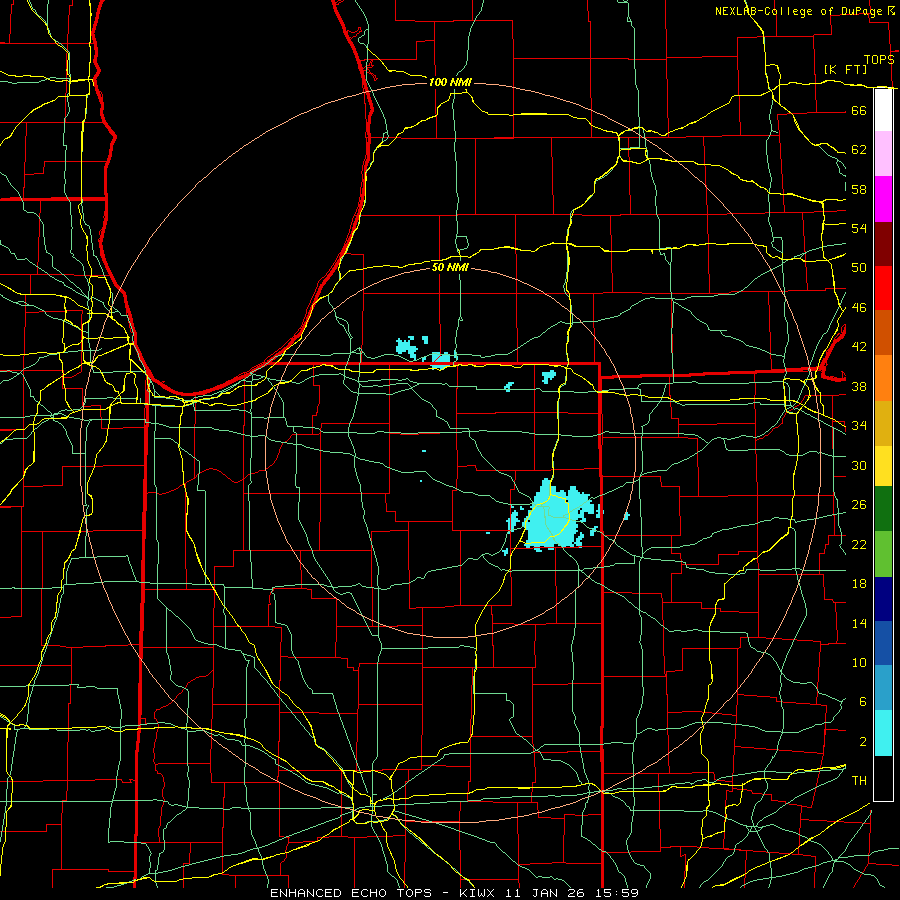The image size is (900, 900).
Task: Click the black TH legend swatch
Action: [x=883, y=778]
